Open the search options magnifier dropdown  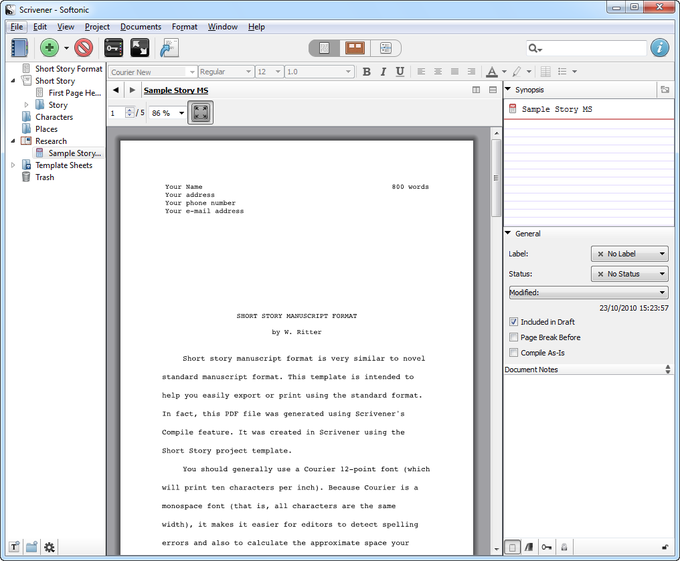pyautogui.click(x=535, y=48)
